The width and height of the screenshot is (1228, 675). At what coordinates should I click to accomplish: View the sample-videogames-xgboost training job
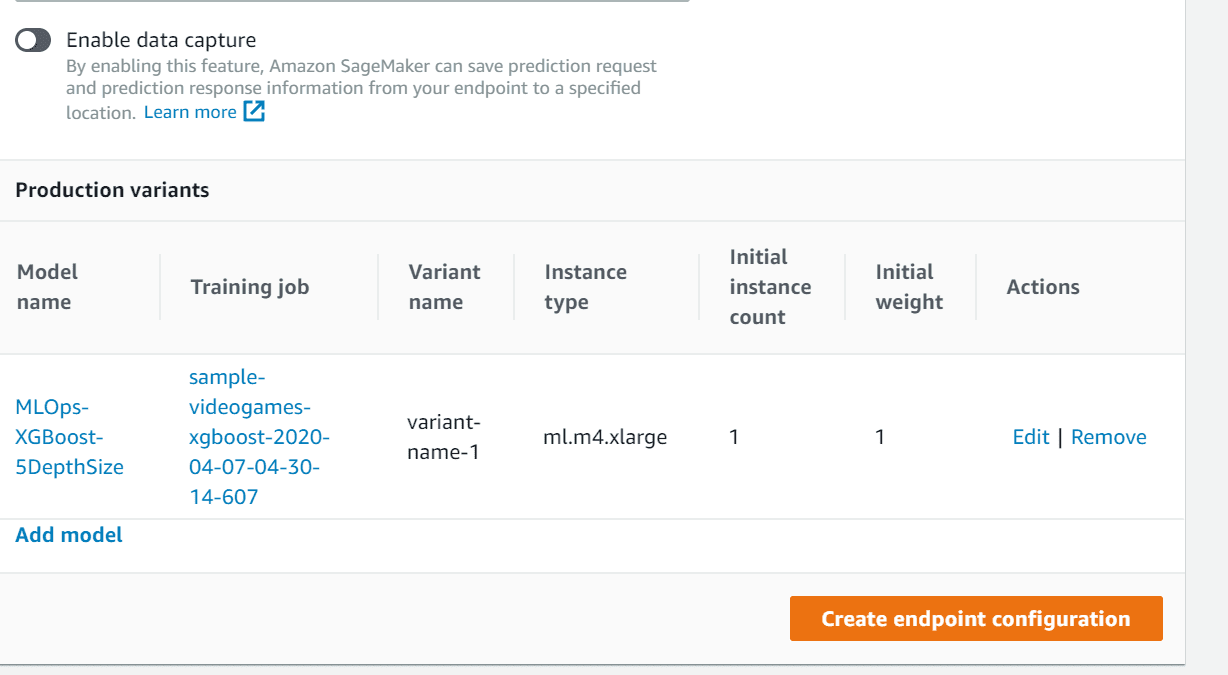pyautogui.click(x=255, y=436)
